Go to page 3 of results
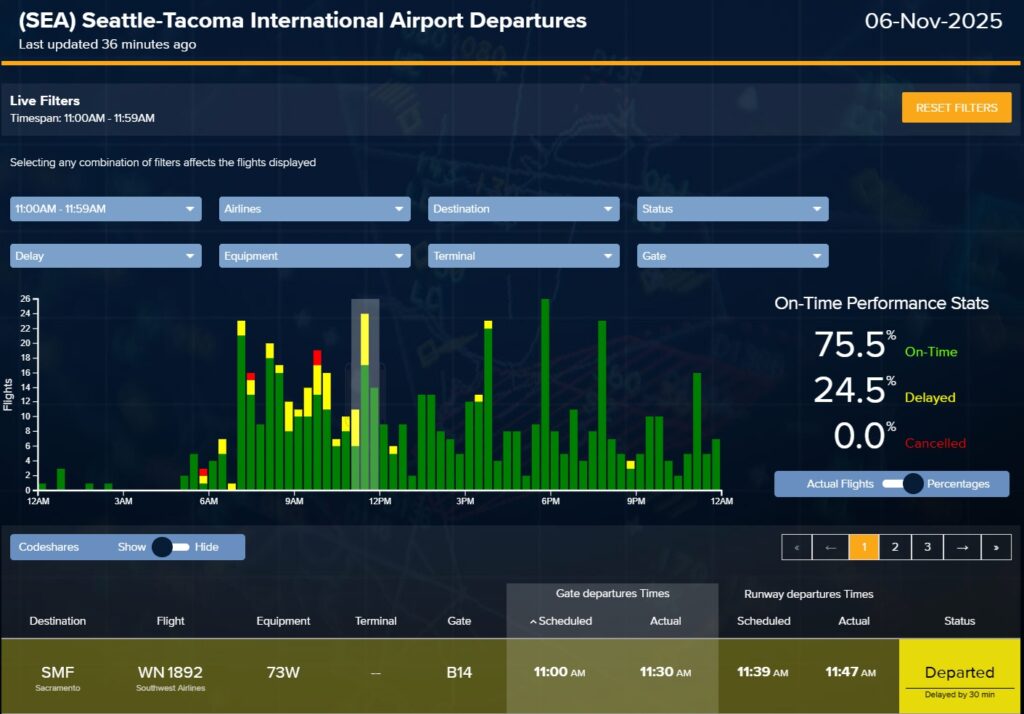The image size is (1024, 714). tap(928, 547)
